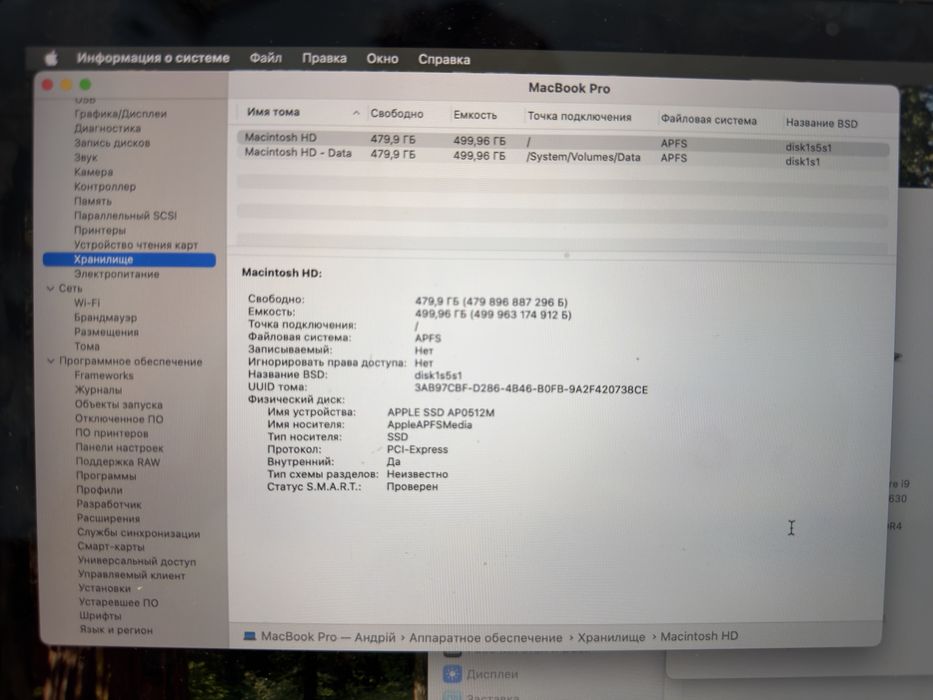933x700 pixels.
Task: Sort by Емкость column header
Action: click(475, 115)
